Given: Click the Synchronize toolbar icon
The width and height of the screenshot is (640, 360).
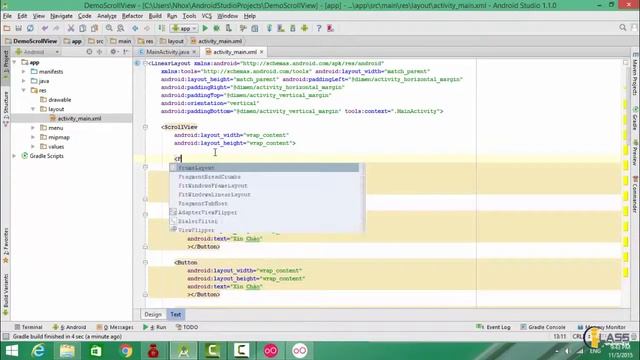Looking at the screenshot, I should 30,28.
